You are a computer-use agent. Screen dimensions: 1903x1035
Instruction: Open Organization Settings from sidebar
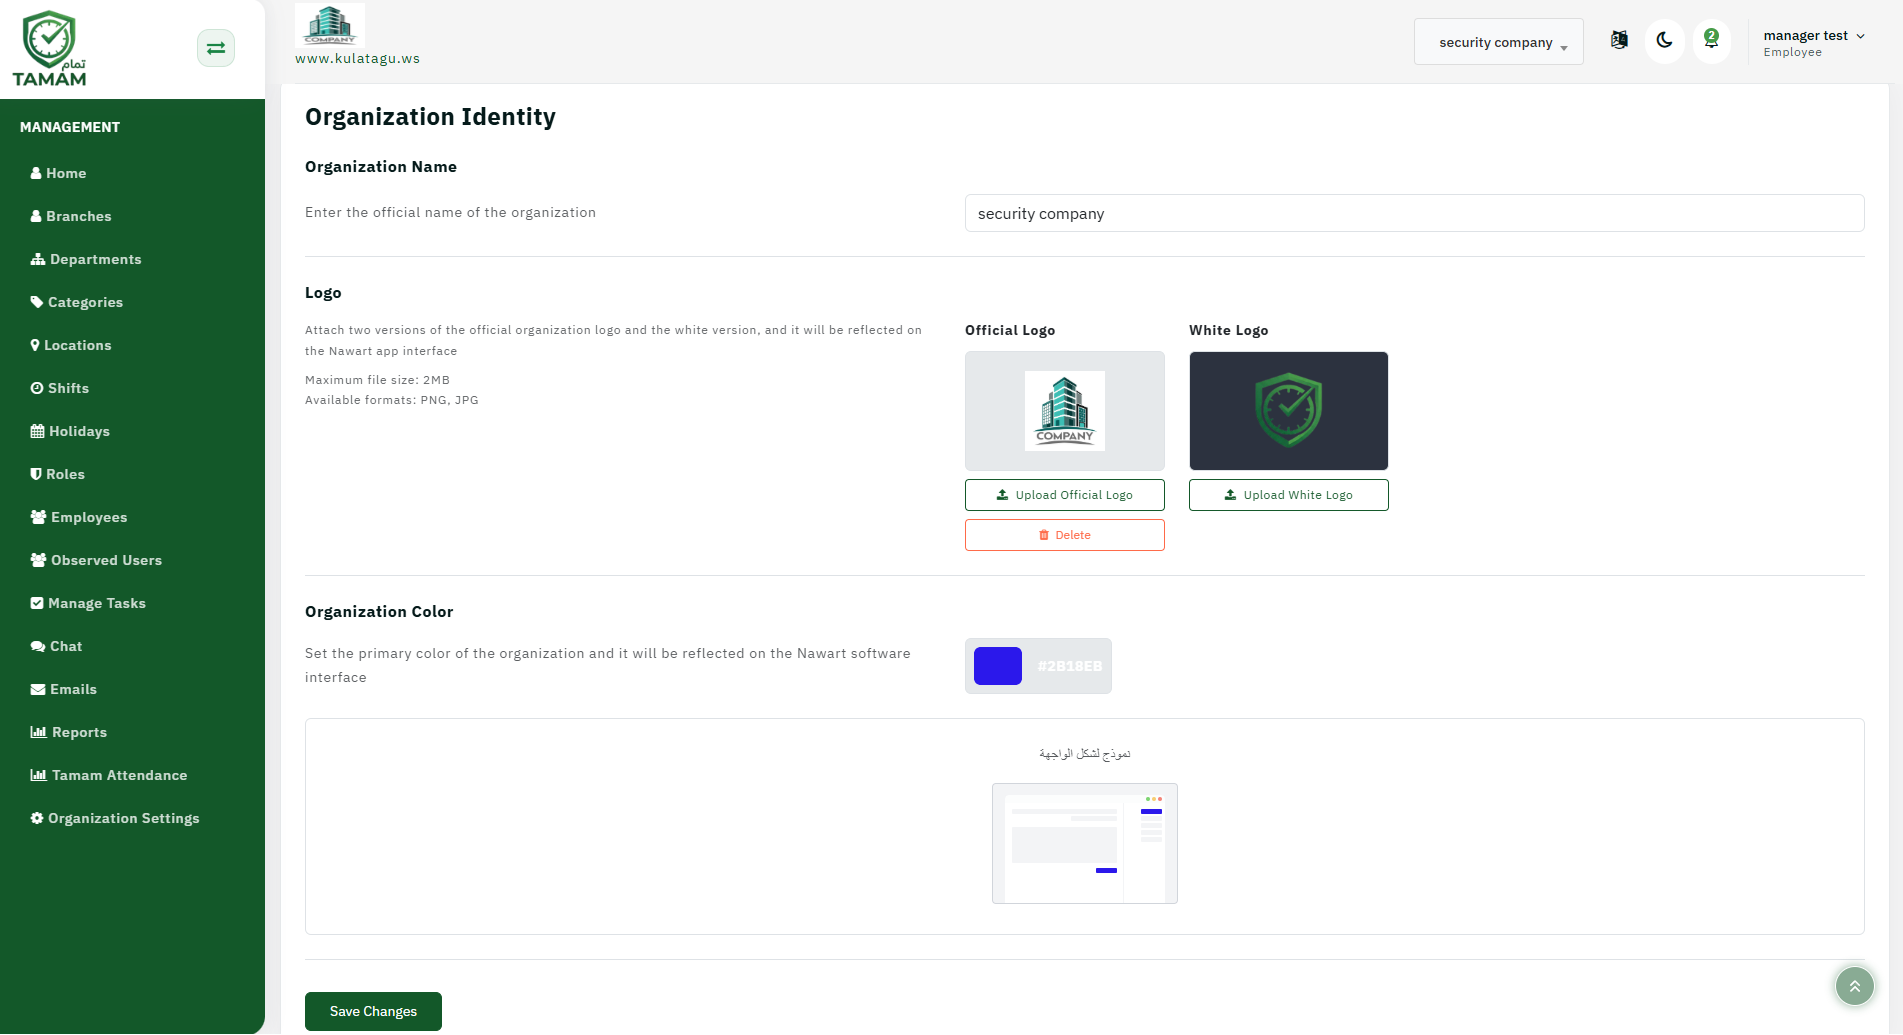point(115,818)
